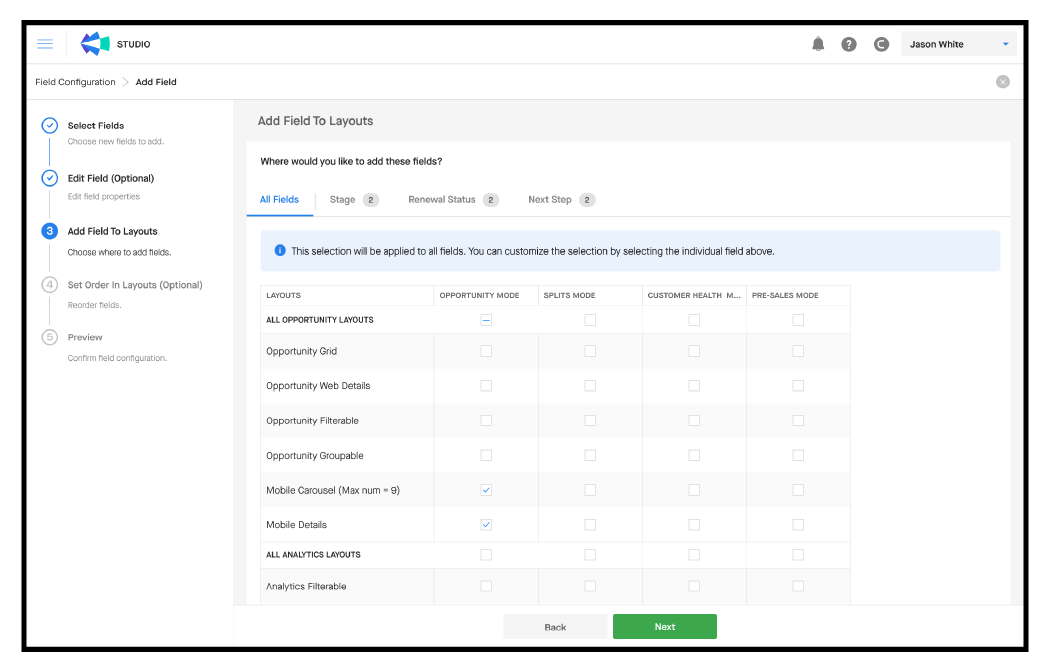Click the Opportunity Mode column header
Screen dimensions: 1050x672
coord(479,295)
